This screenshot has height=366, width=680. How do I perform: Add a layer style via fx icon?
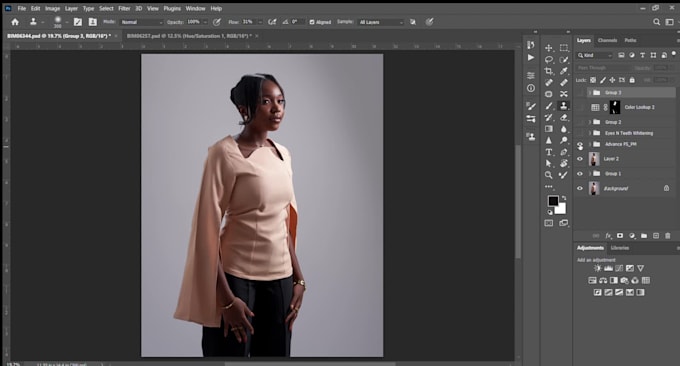[x=608, y=235]
